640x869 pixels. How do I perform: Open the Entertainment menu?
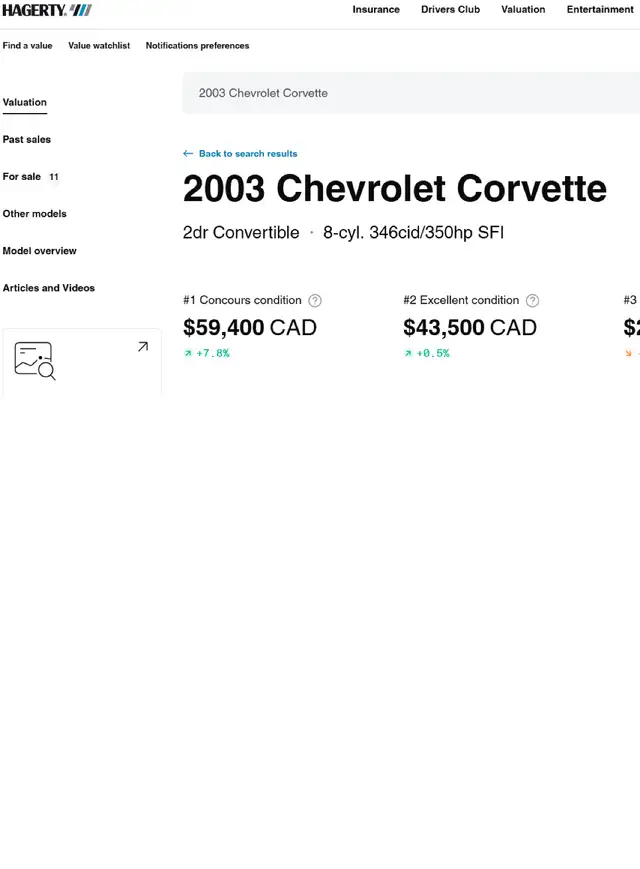pos(600,9)
